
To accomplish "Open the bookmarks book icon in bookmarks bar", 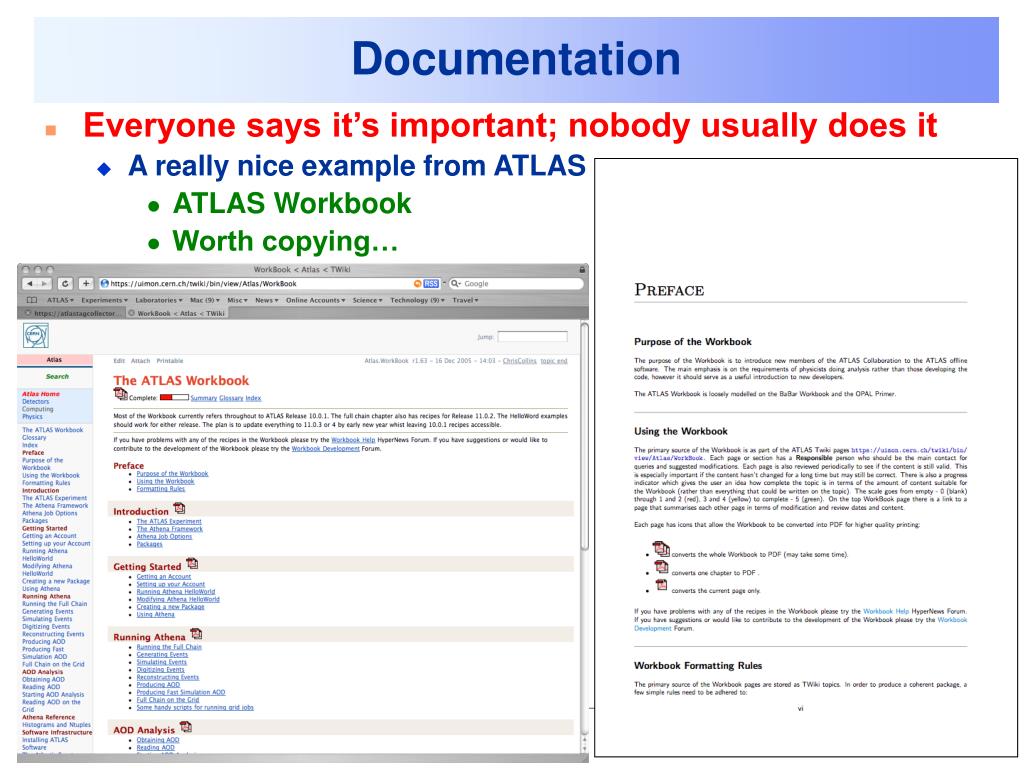I will pyautogui.click(x=31, y=300).
